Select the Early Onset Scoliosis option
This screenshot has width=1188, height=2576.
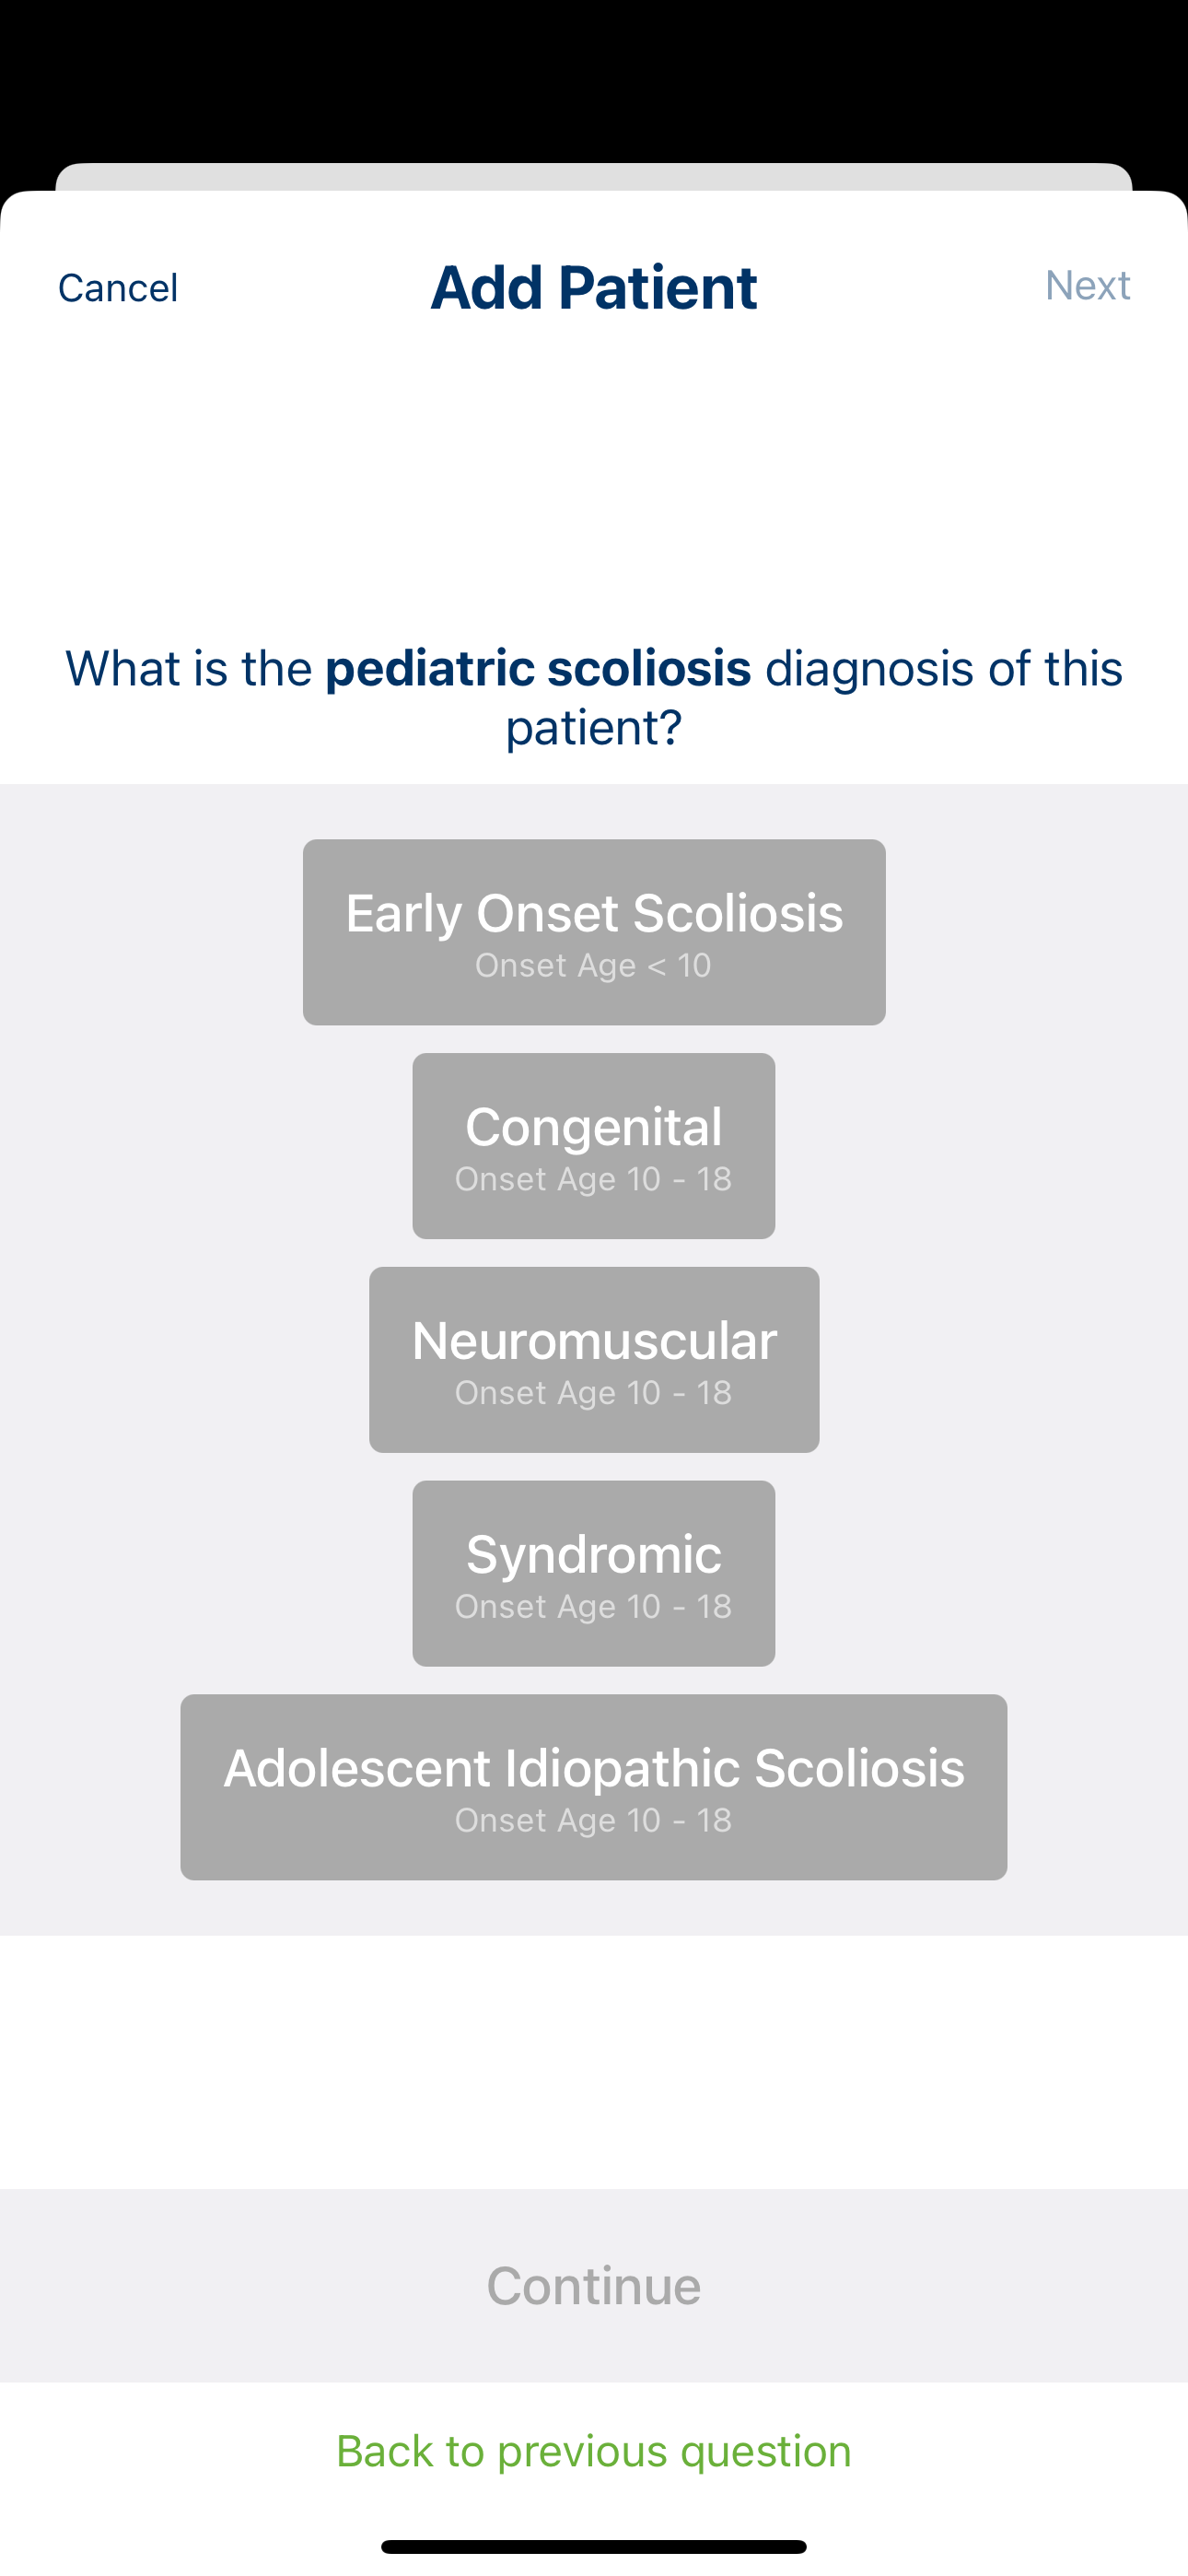coord(594,932)
